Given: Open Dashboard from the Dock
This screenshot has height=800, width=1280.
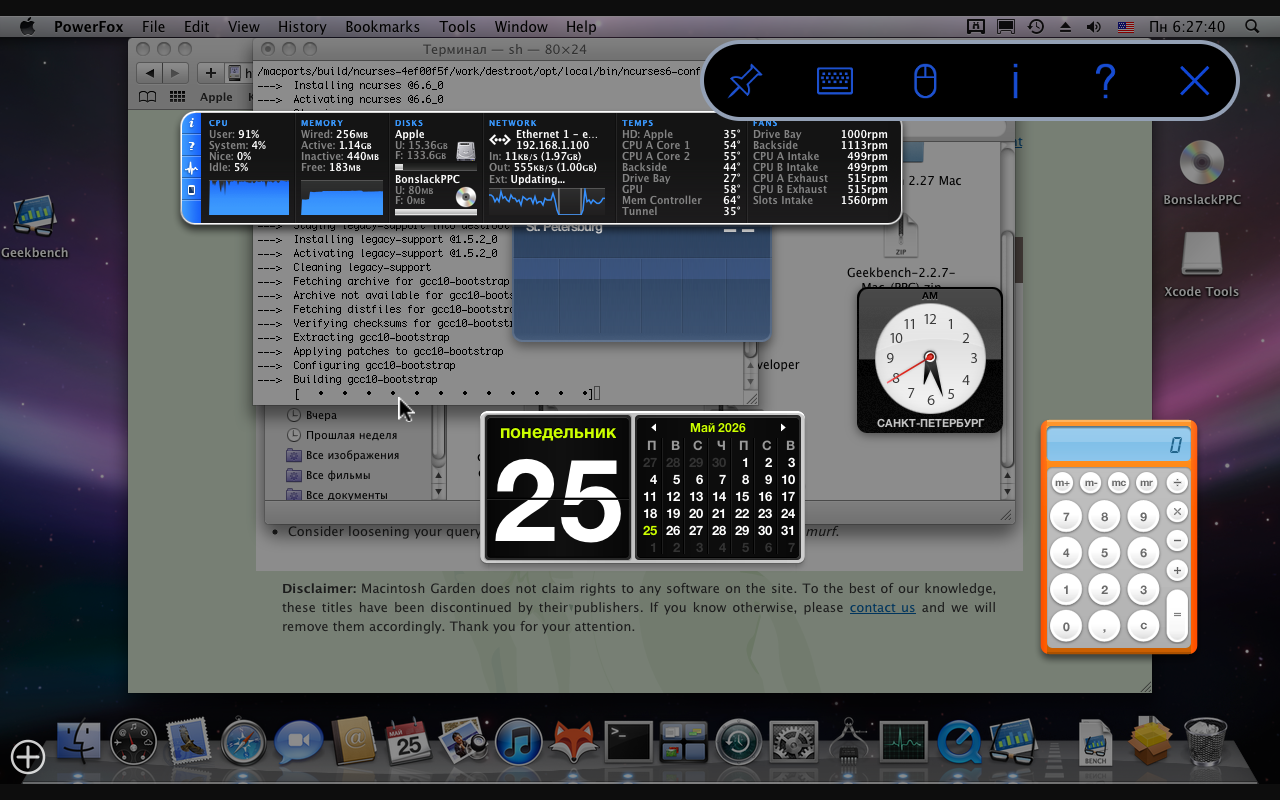Looking at the screenshot, I should (134, 744).
